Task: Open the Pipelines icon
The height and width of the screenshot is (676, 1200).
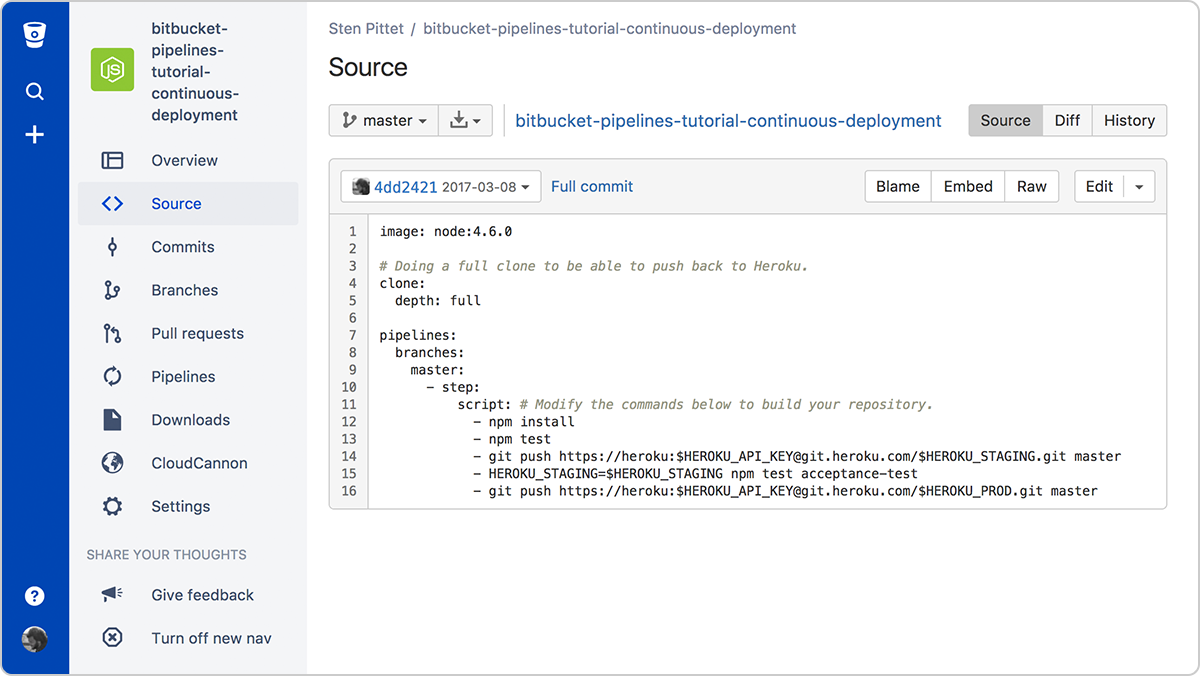Action: click(x=112, y=376)
